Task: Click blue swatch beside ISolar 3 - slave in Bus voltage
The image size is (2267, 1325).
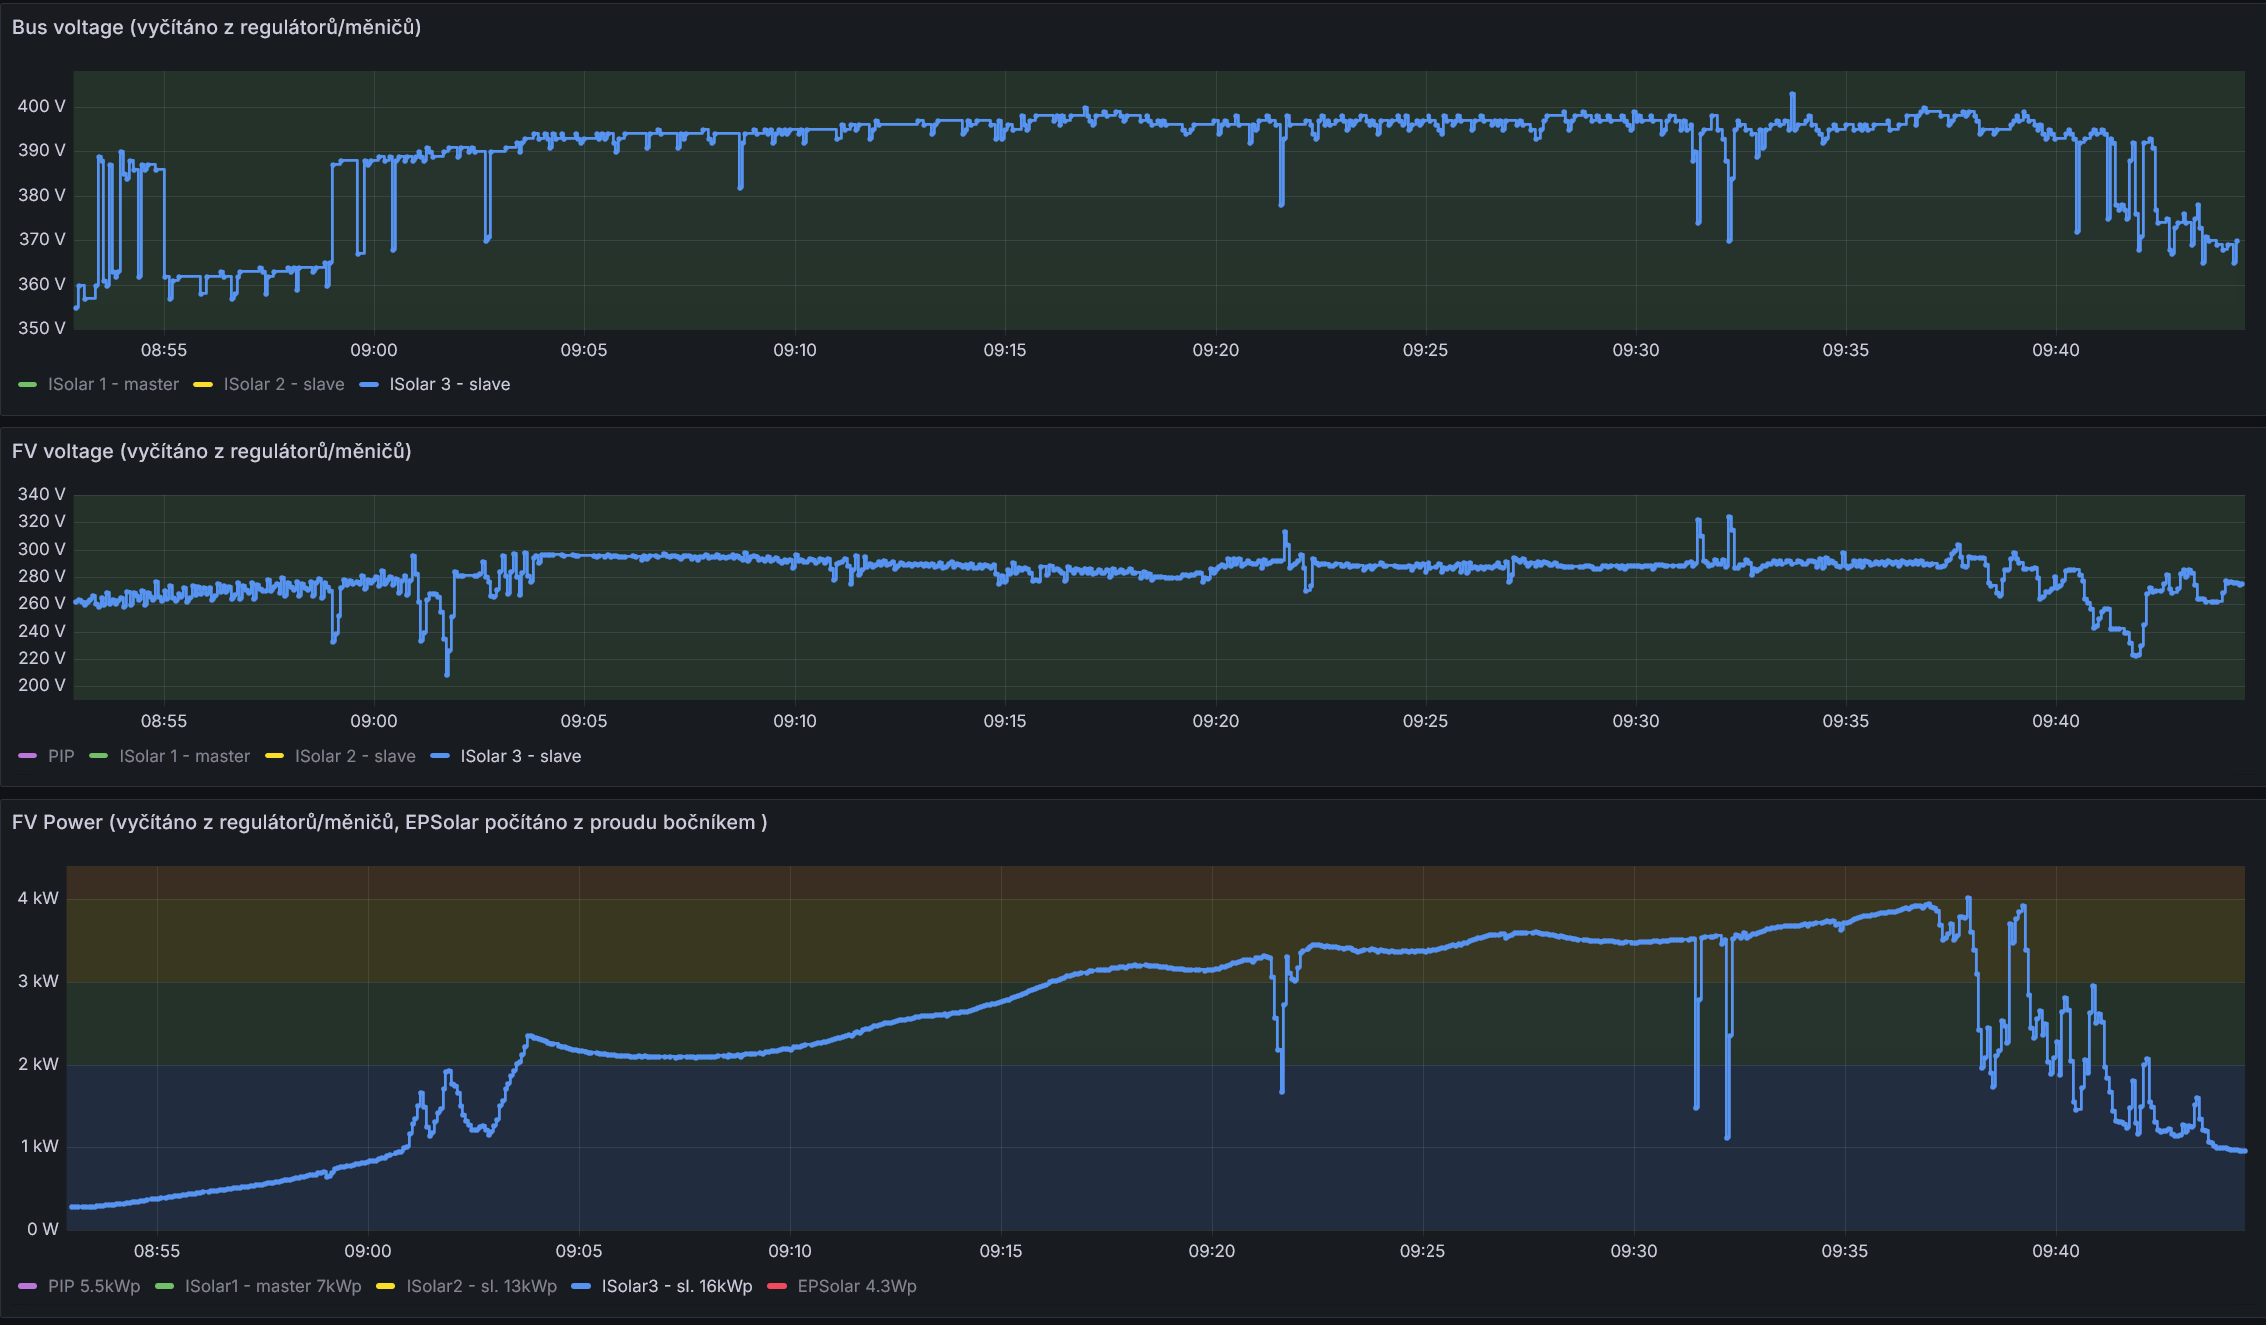Action: coord(369,385)
